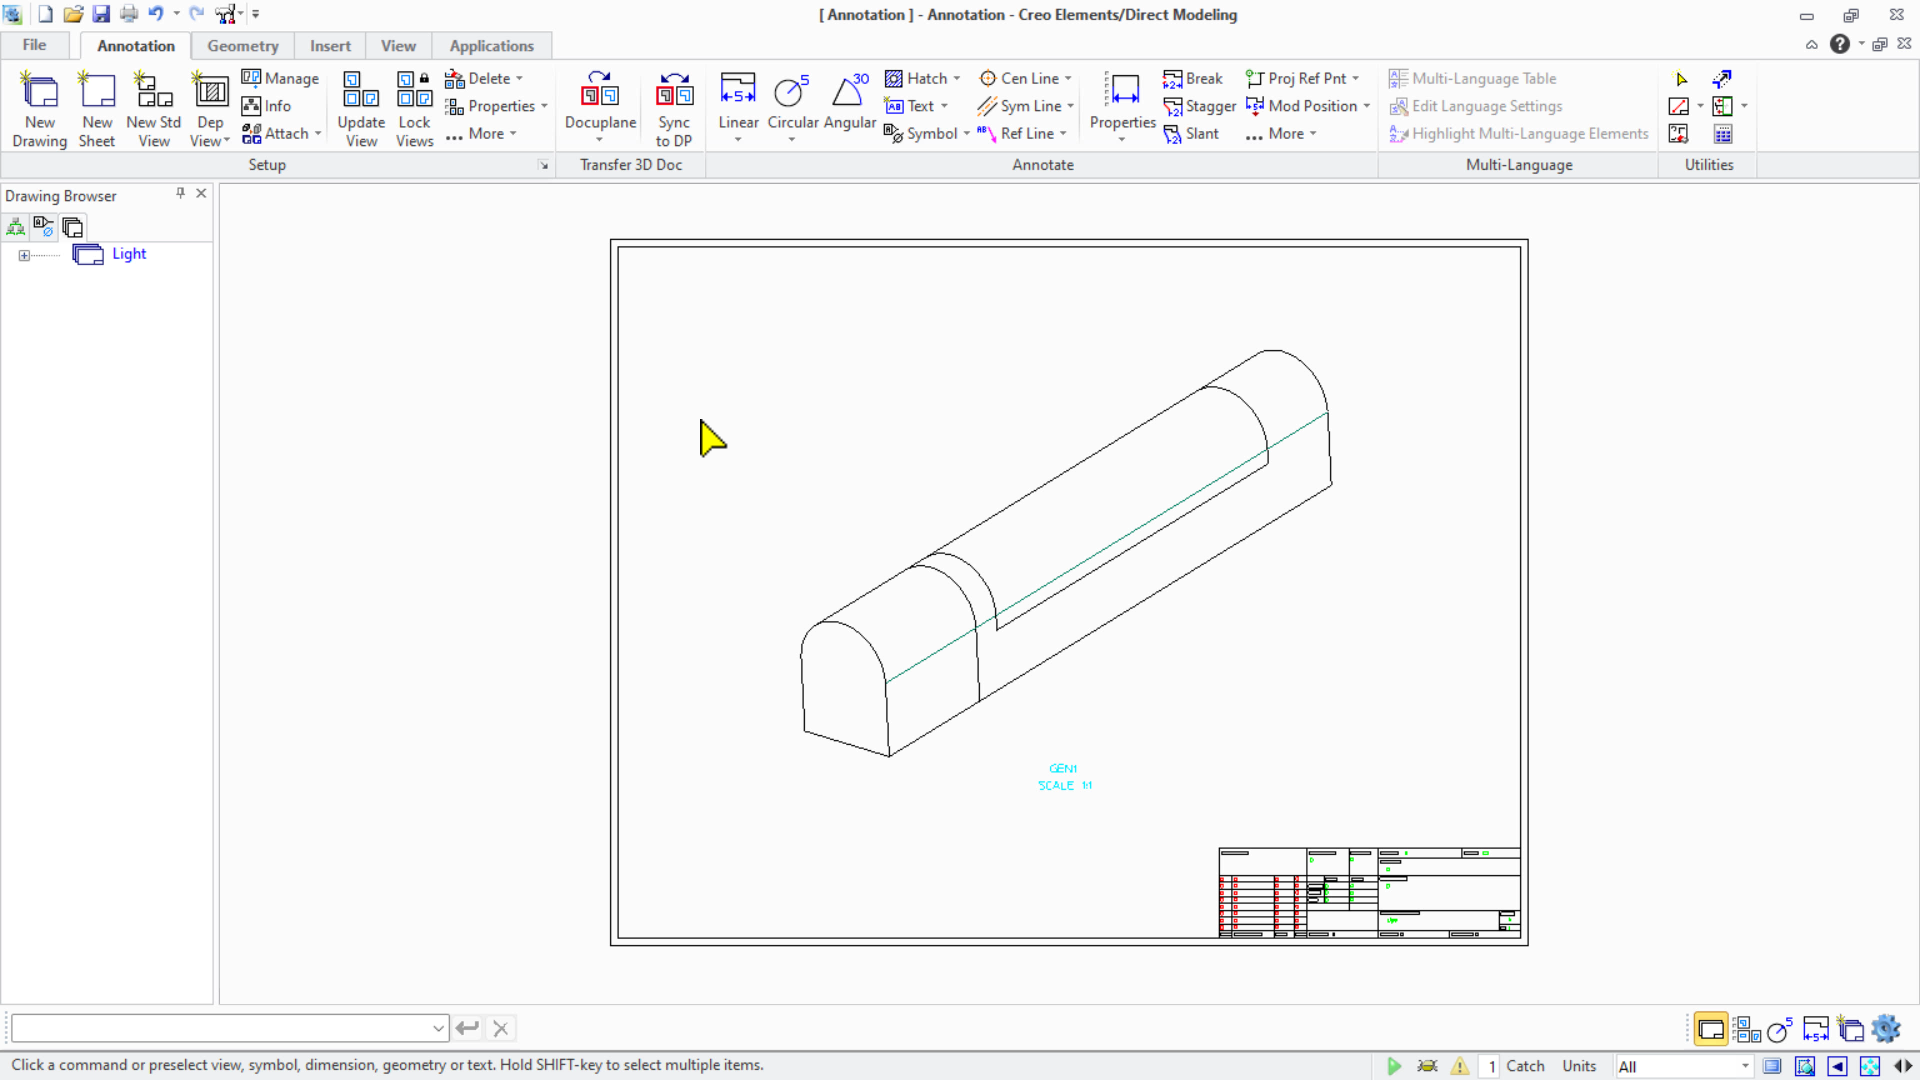Switch to the Geometry tab

point(243,46)
